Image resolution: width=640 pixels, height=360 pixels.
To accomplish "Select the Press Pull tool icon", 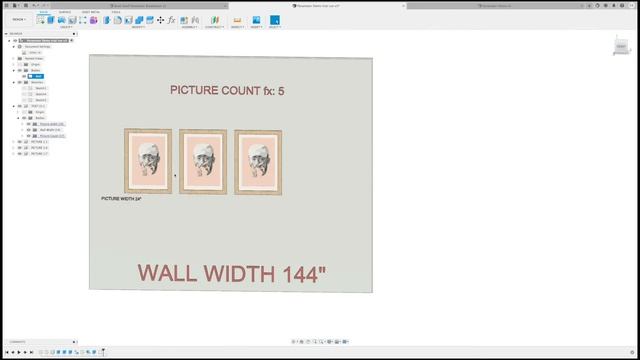I will (107, 20).
